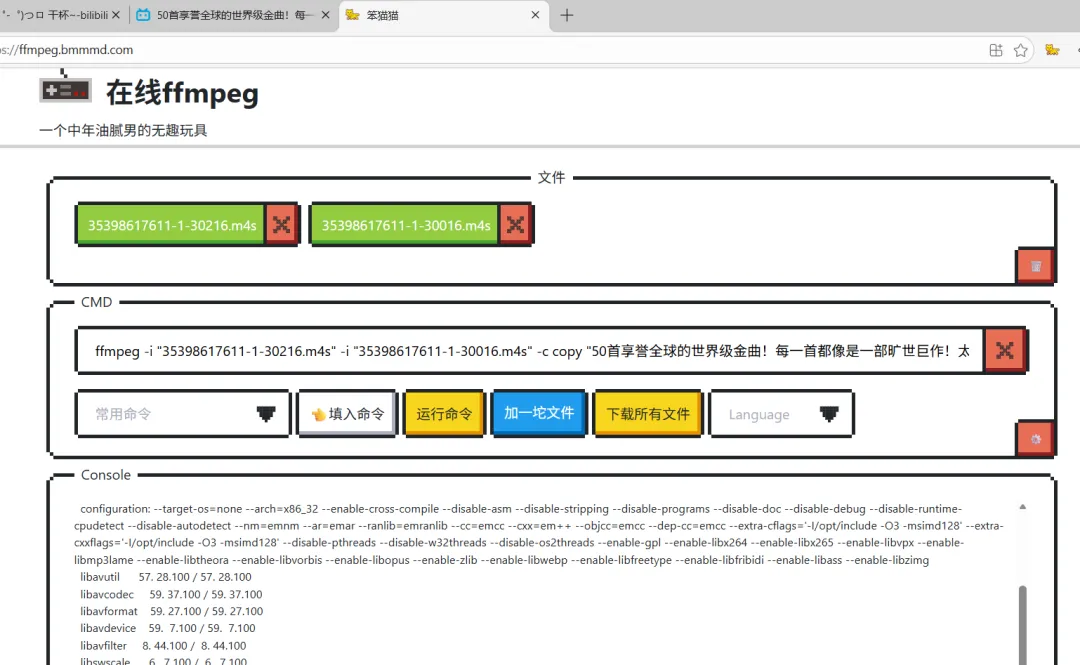Click the libavfilter version line in Console
The image size is (1080, 665).
pyautogui.click(x=163, y=646)
